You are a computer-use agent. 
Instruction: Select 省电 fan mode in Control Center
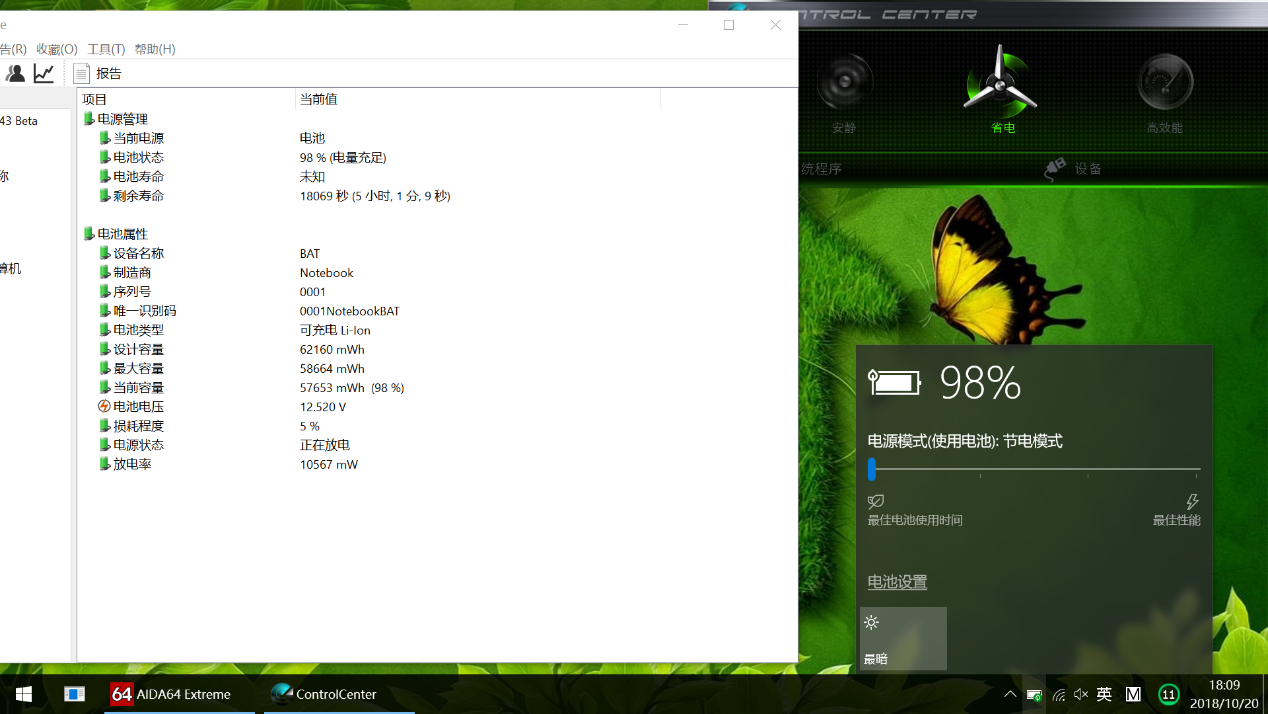click(x=1001, y=90)
